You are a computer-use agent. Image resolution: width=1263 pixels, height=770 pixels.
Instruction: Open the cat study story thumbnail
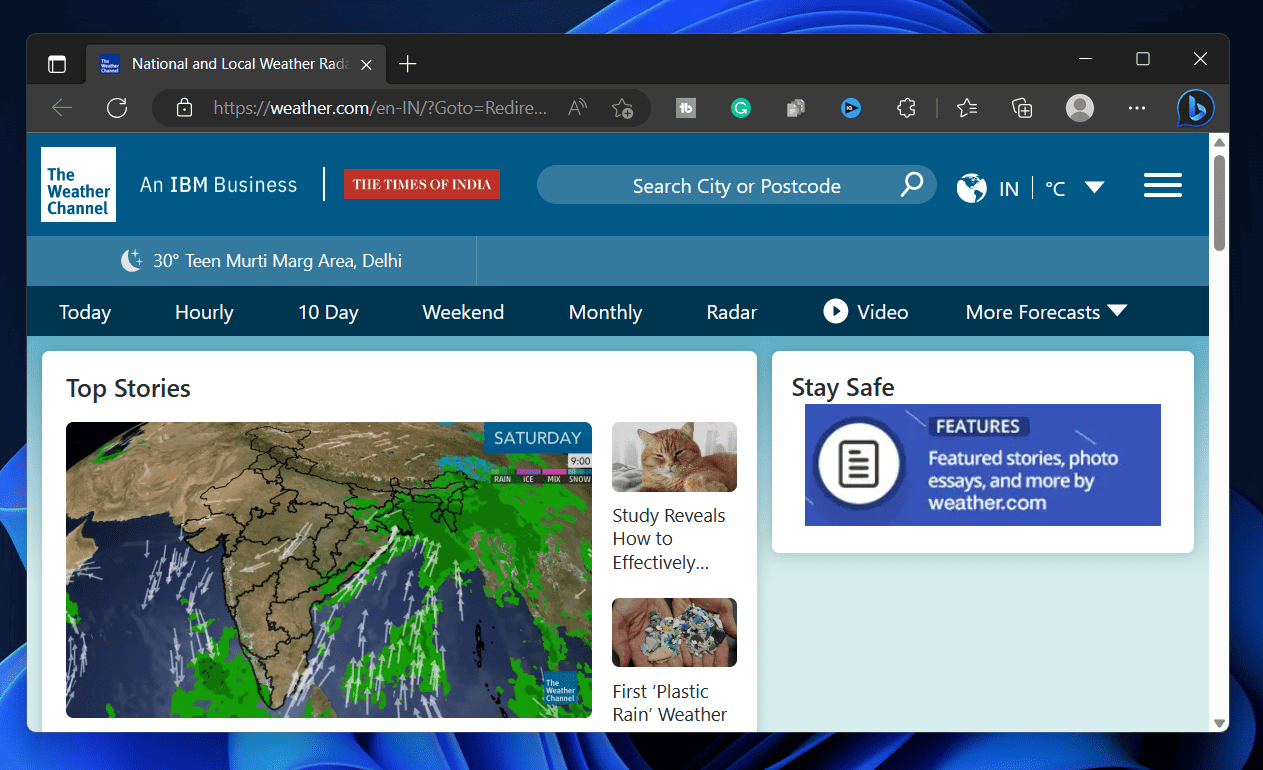pyautogui.click(x=674, y=457)
